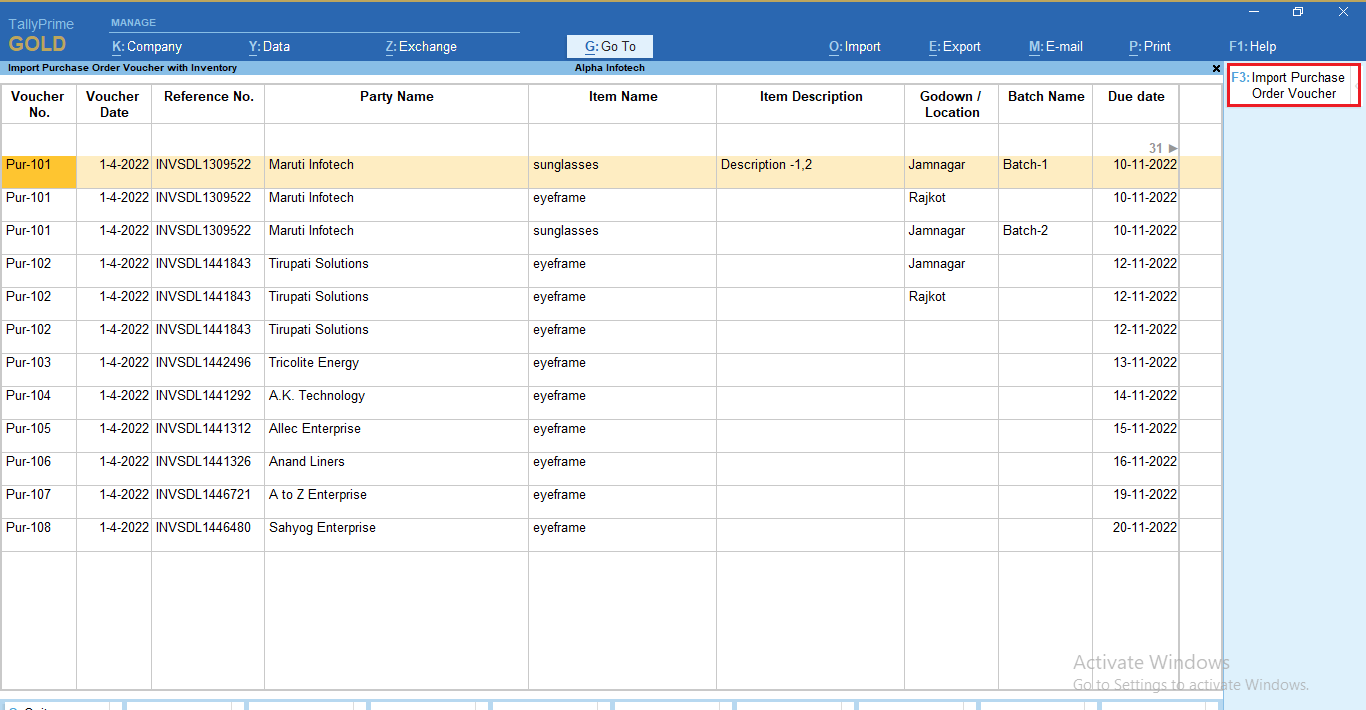Image resolution: width=1366 pixels, height=710 pixels.
Task: Open the K: Company menu
Action: (x=146, y=46)
